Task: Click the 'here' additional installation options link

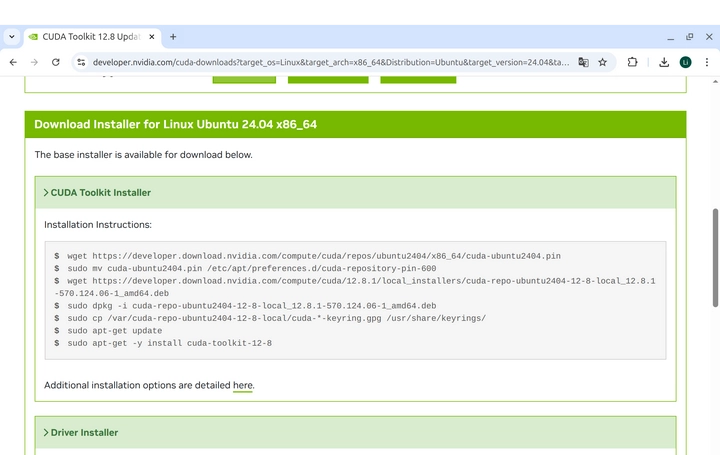Action: pyautogui.click(x=243, y=385)
